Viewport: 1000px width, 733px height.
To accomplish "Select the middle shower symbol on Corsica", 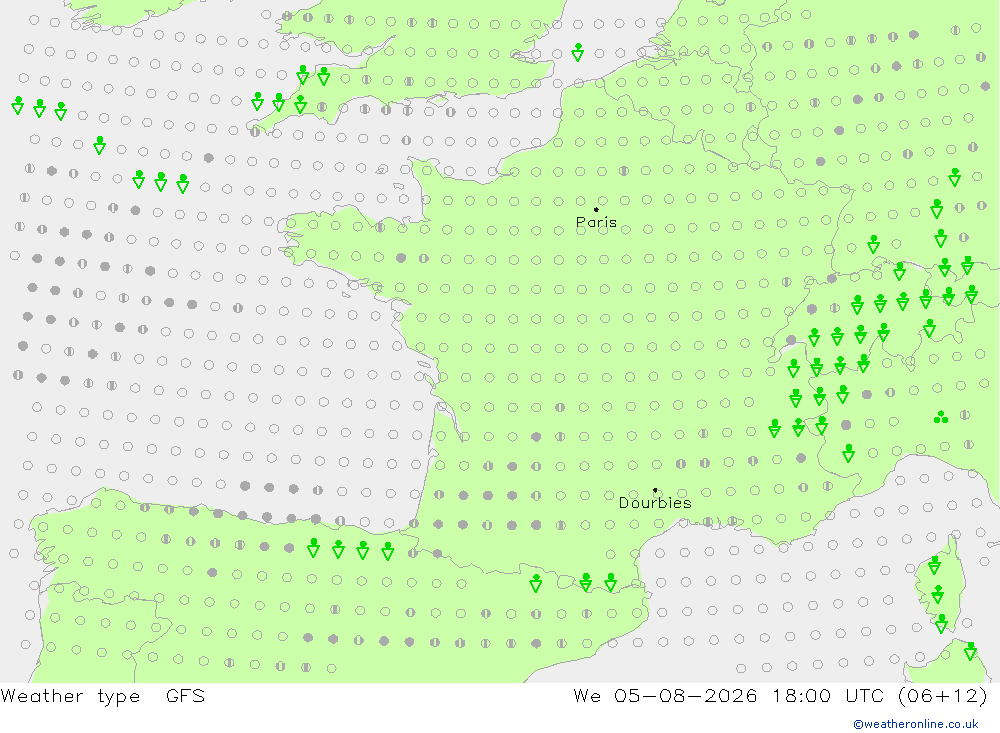I will pyautogui.click(x=938, y=595).
